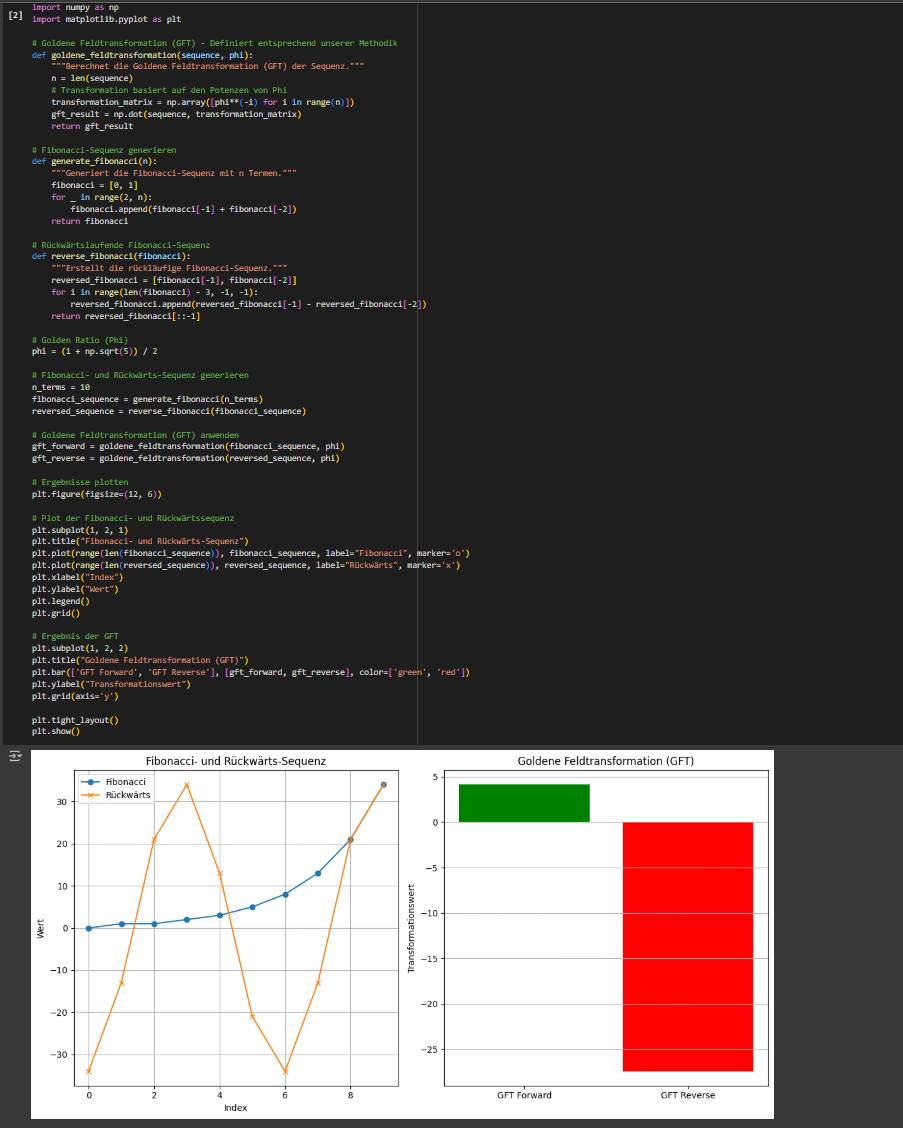
Task: Select the Fibonacci legend entry
Action: [125, 781]
